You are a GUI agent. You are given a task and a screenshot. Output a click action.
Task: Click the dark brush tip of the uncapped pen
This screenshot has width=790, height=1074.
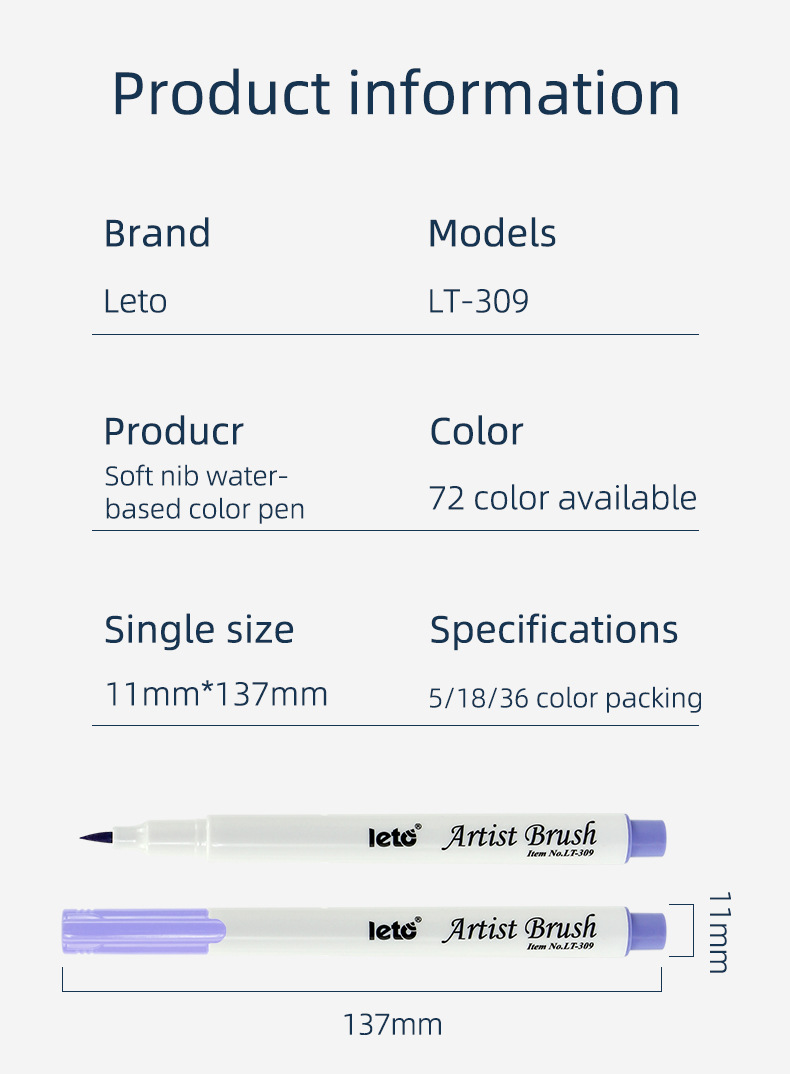pyautogui.click(x=96, y=836)
